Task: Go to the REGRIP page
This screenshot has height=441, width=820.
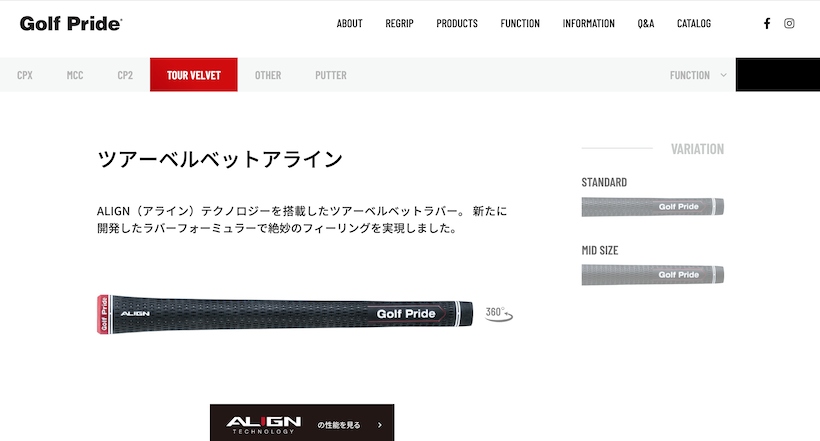Action: click(x=400, y=24)
